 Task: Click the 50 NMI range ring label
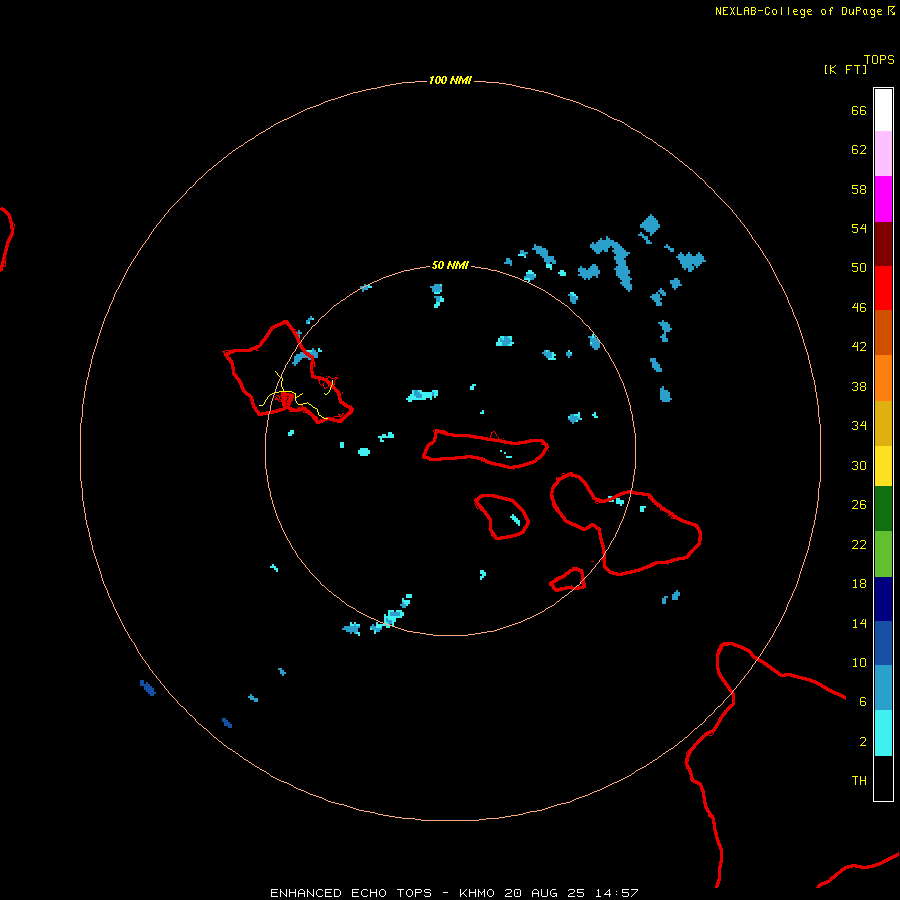tap(450, 265)
